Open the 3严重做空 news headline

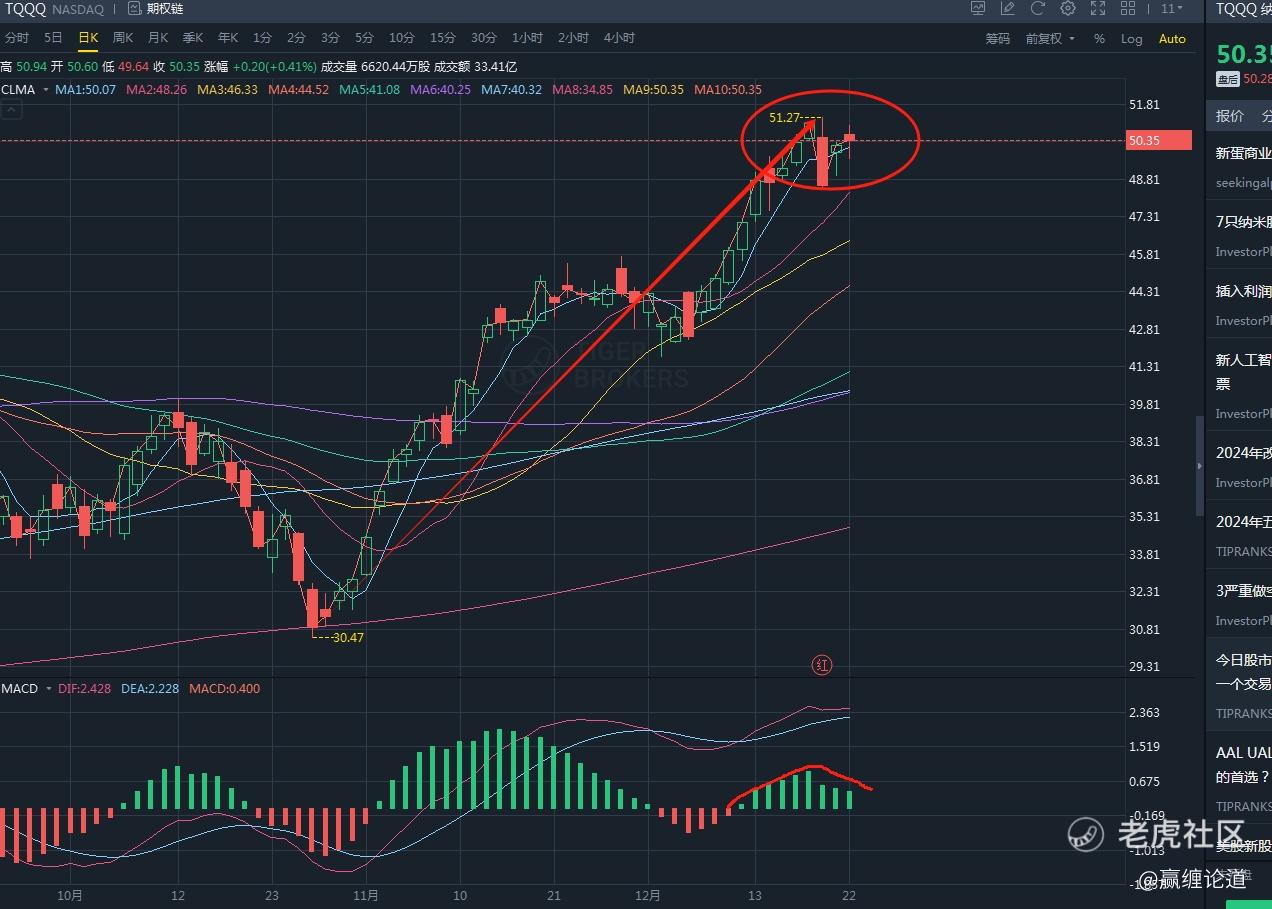[x=1243, y=591]
